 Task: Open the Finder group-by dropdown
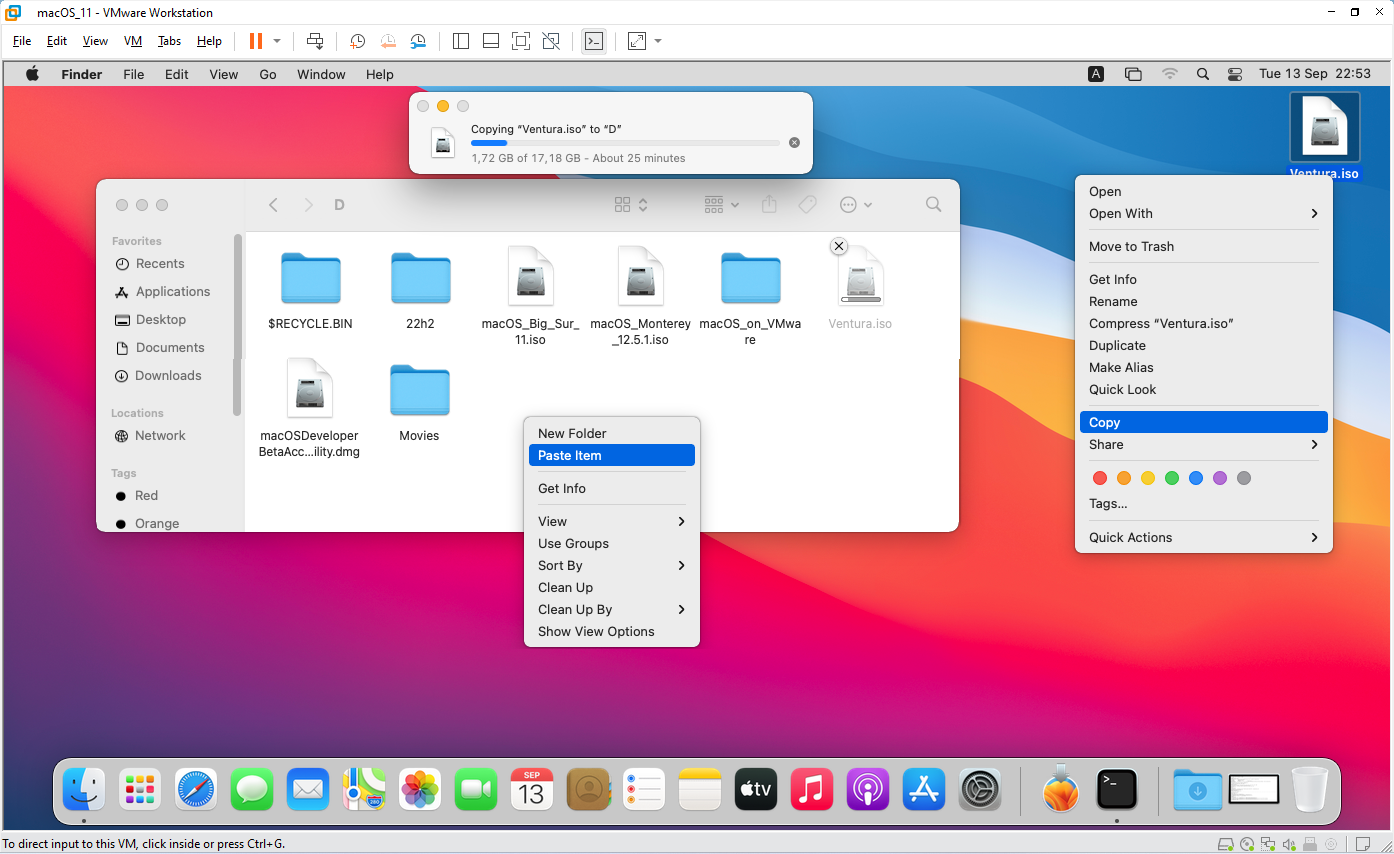[722, 204]
